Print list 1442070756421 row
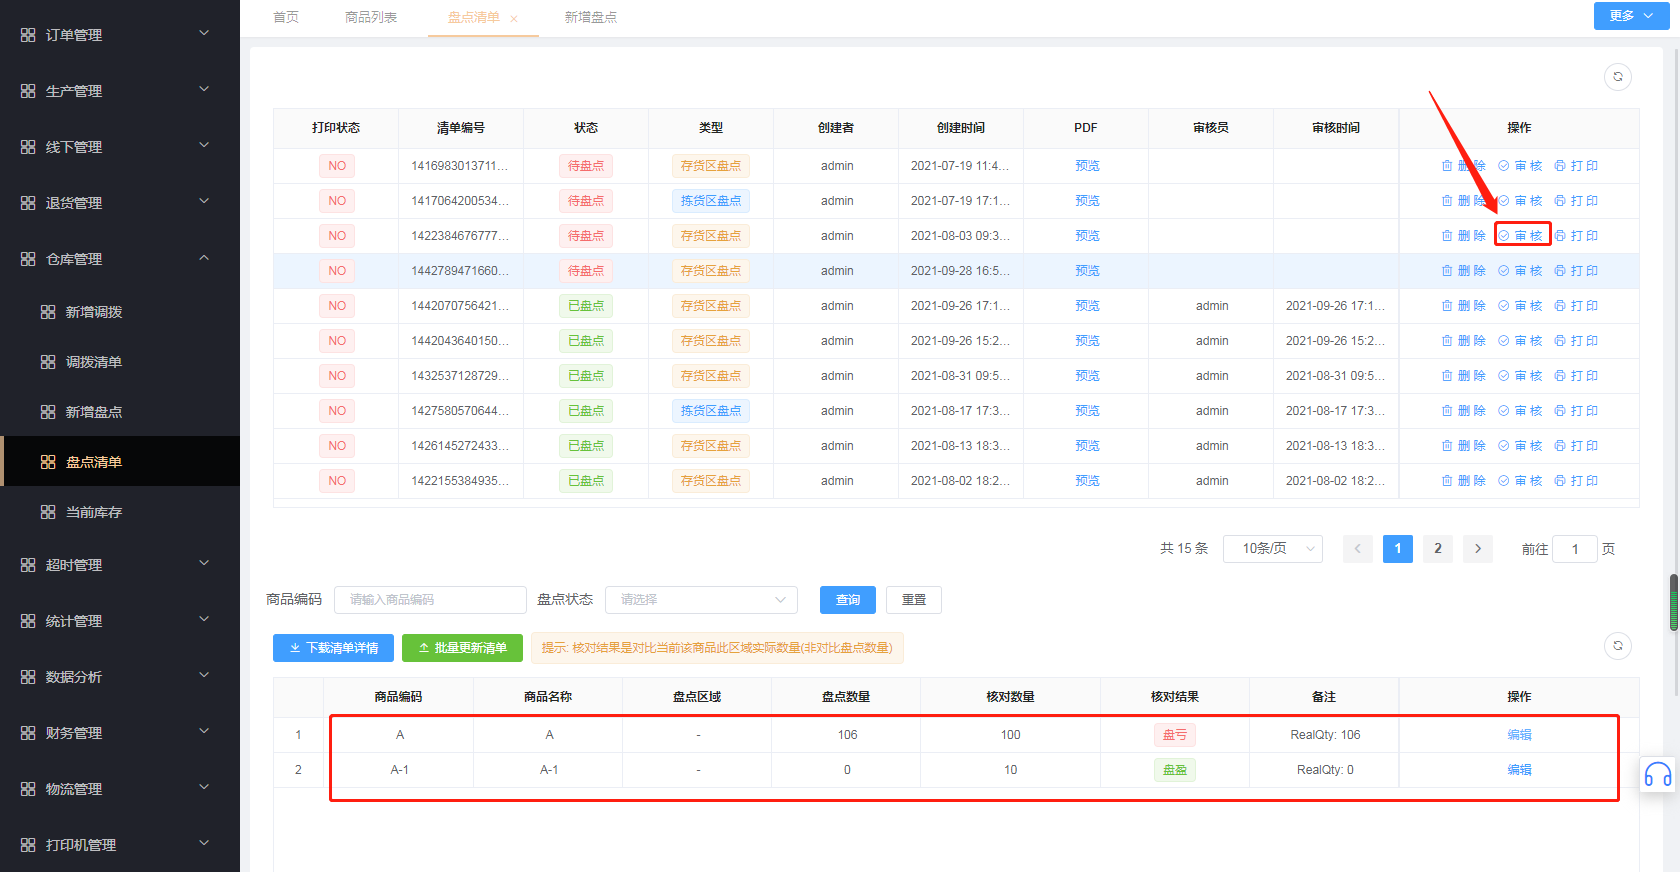The image size is (1680, 872). pos(1576,306)
